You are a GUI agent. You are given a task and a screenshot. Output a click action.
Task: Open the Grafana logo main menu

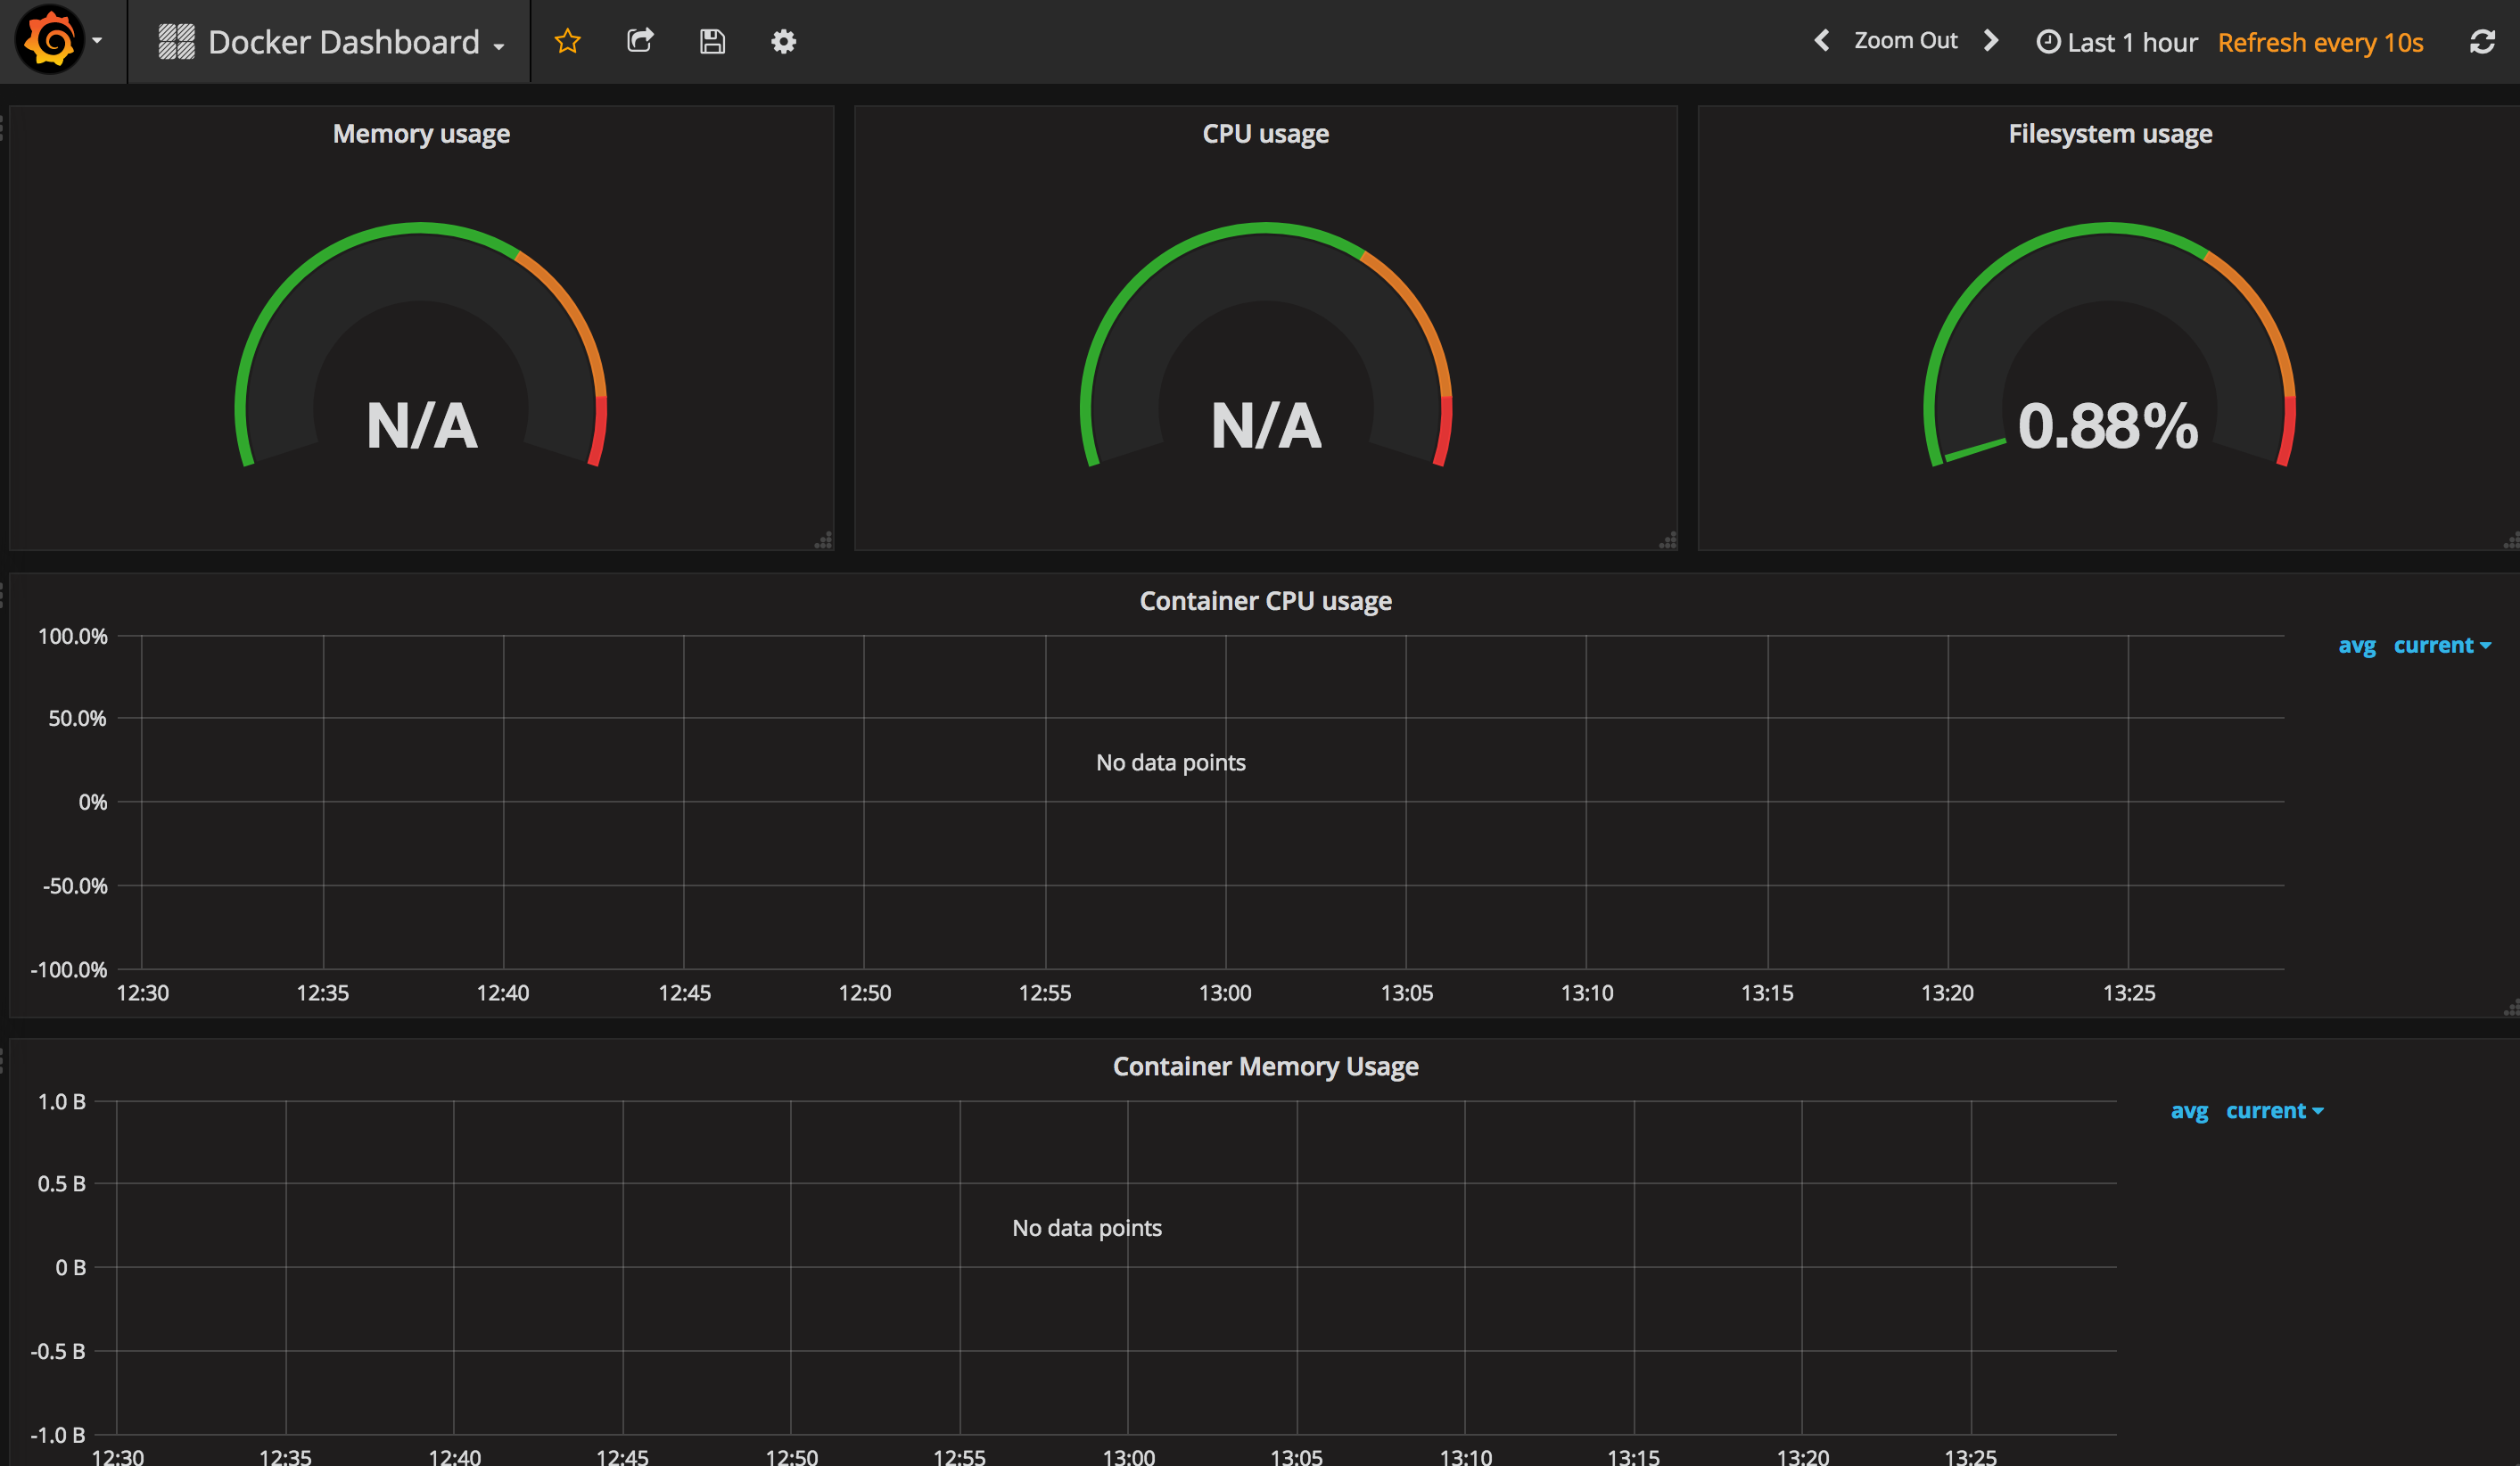50,41
